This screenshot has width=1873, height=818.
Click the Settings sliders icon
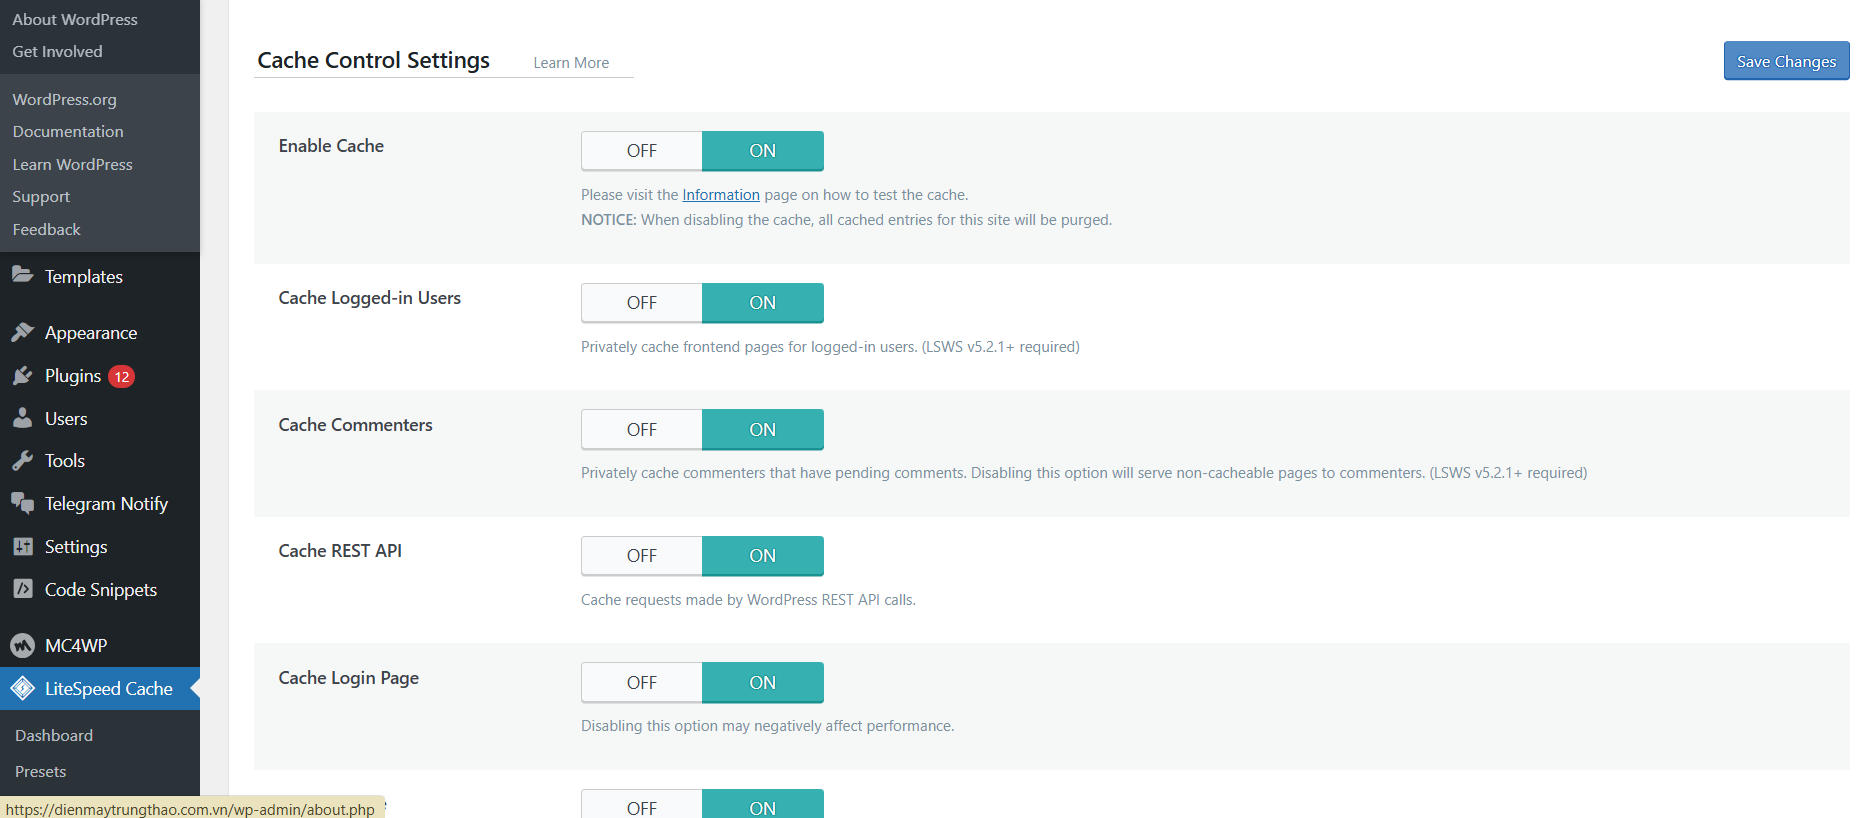coord(22,546)
